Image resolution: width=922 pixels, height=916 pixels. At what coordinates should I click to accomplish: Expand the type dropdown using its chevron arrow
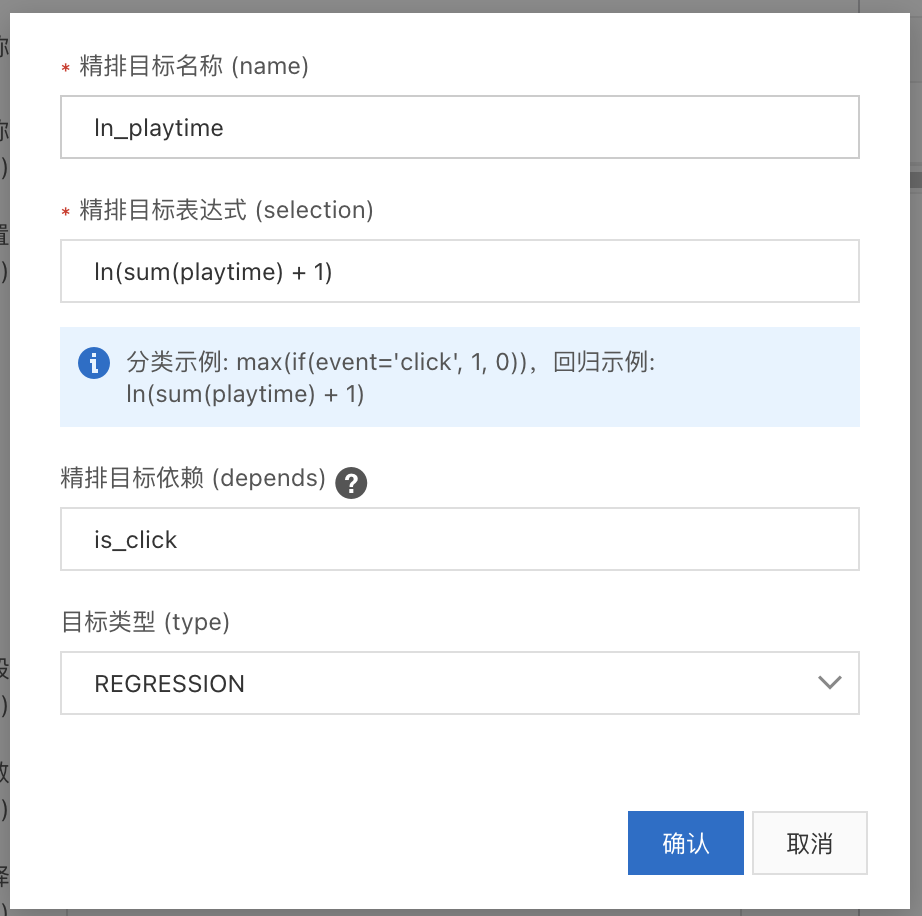829,683
